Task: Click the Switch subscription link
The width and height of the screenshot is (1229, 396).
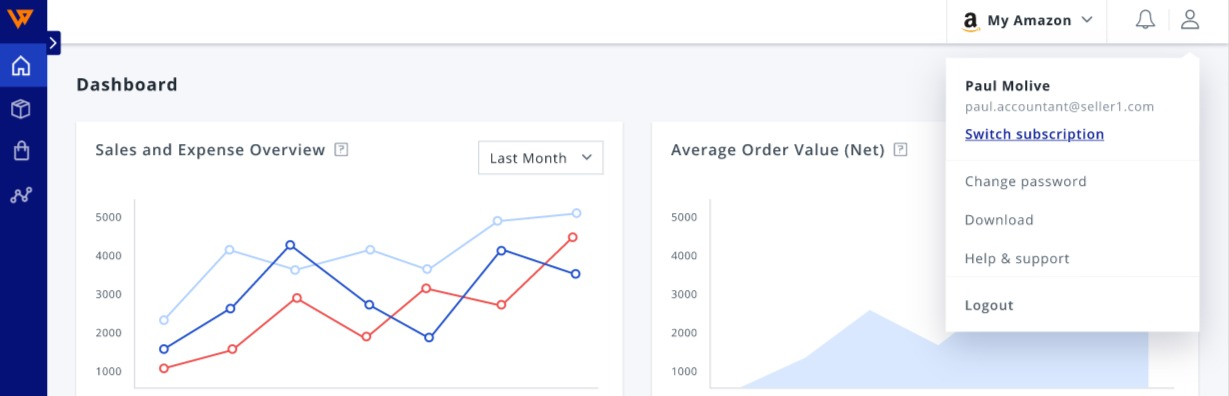Action: coord(1034,134)
